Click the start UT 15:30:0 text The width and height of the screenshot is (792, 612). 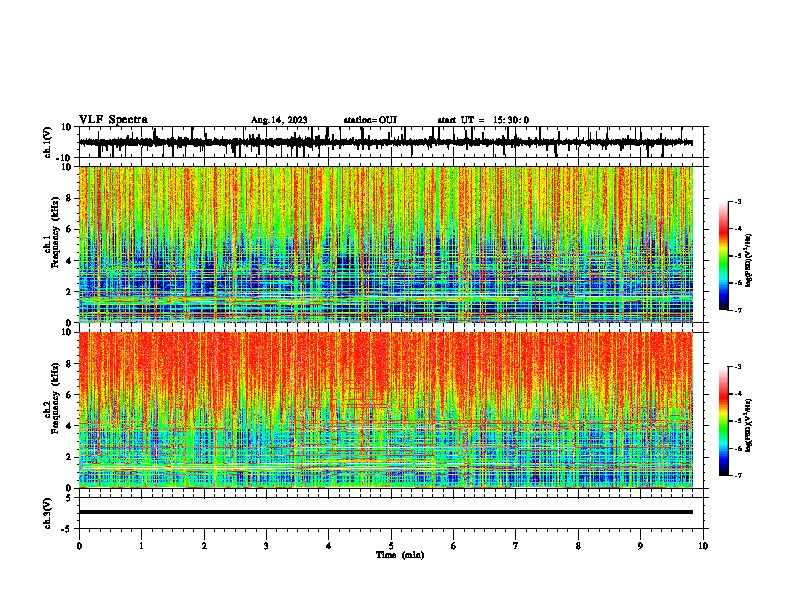(483, 120)
